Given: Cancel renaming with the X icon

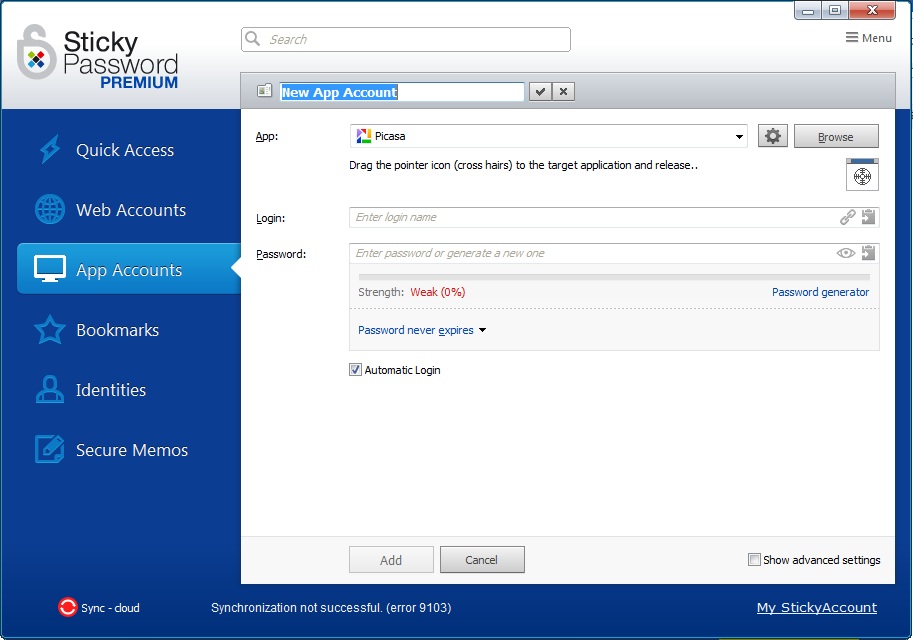Looking at the screenshot, I should pos(563,91).
